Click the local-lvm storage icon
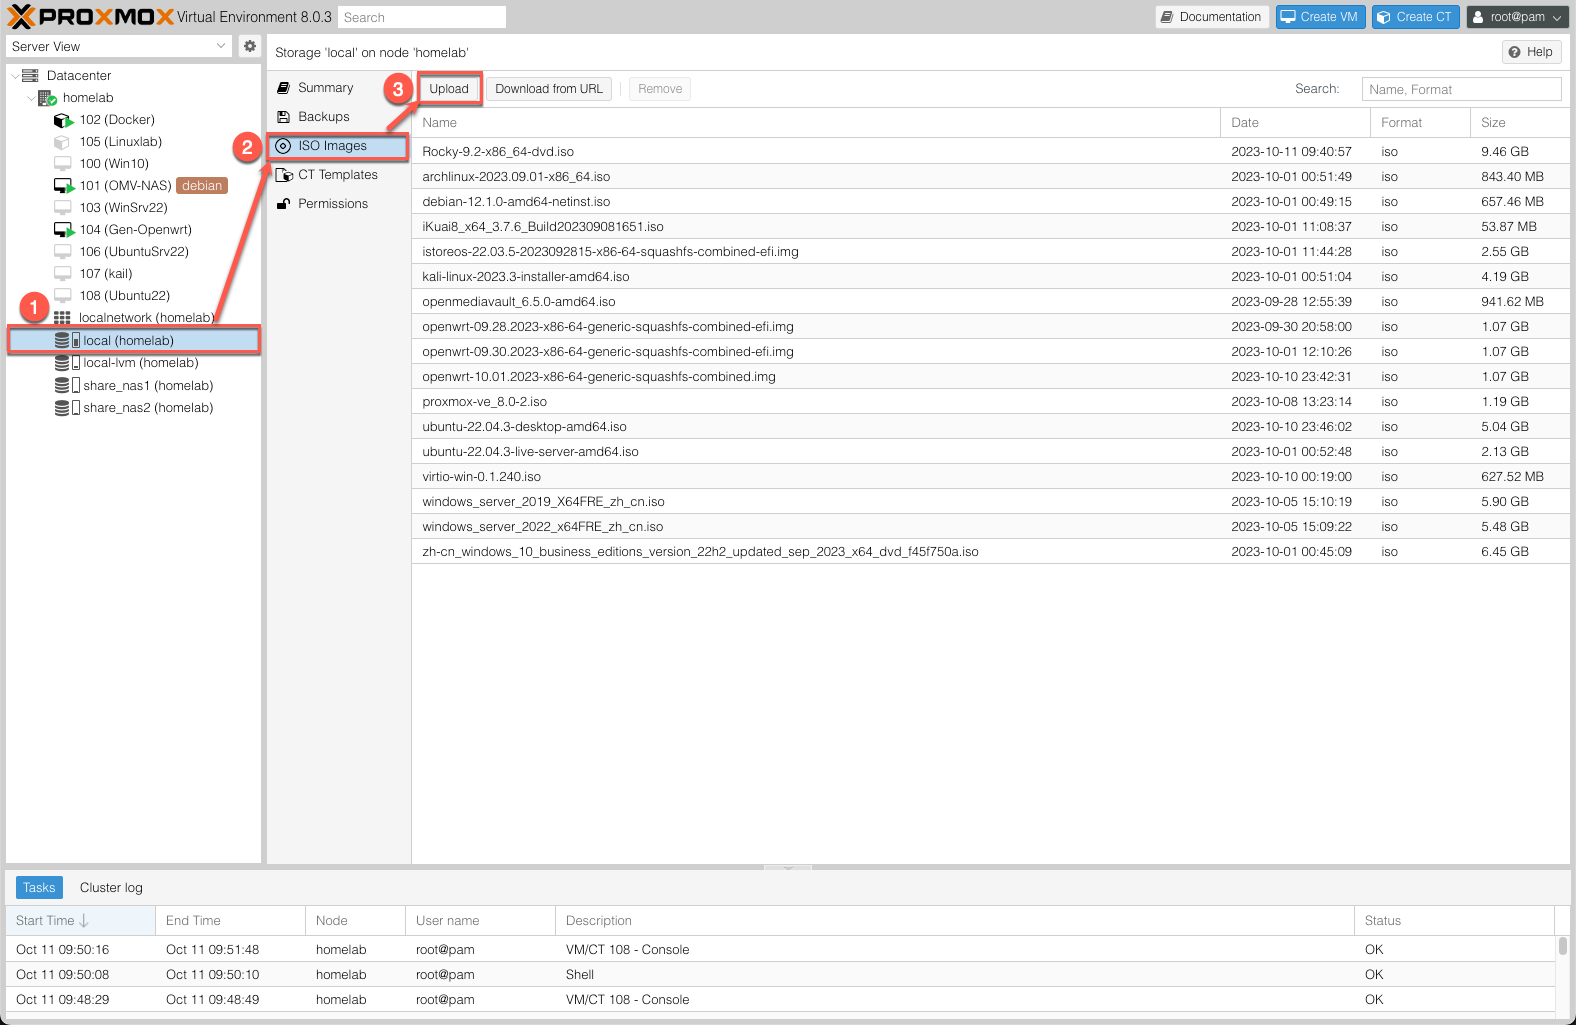This screenshot has width=1576, height=1025. 67,363
